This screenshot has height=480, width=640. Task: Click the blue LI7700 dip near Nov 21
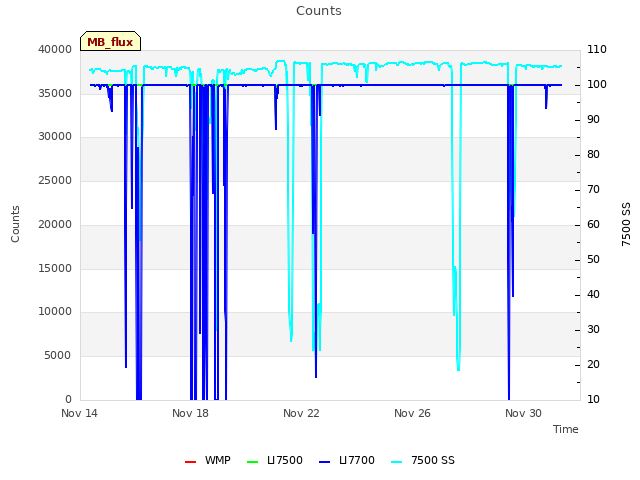276,128
